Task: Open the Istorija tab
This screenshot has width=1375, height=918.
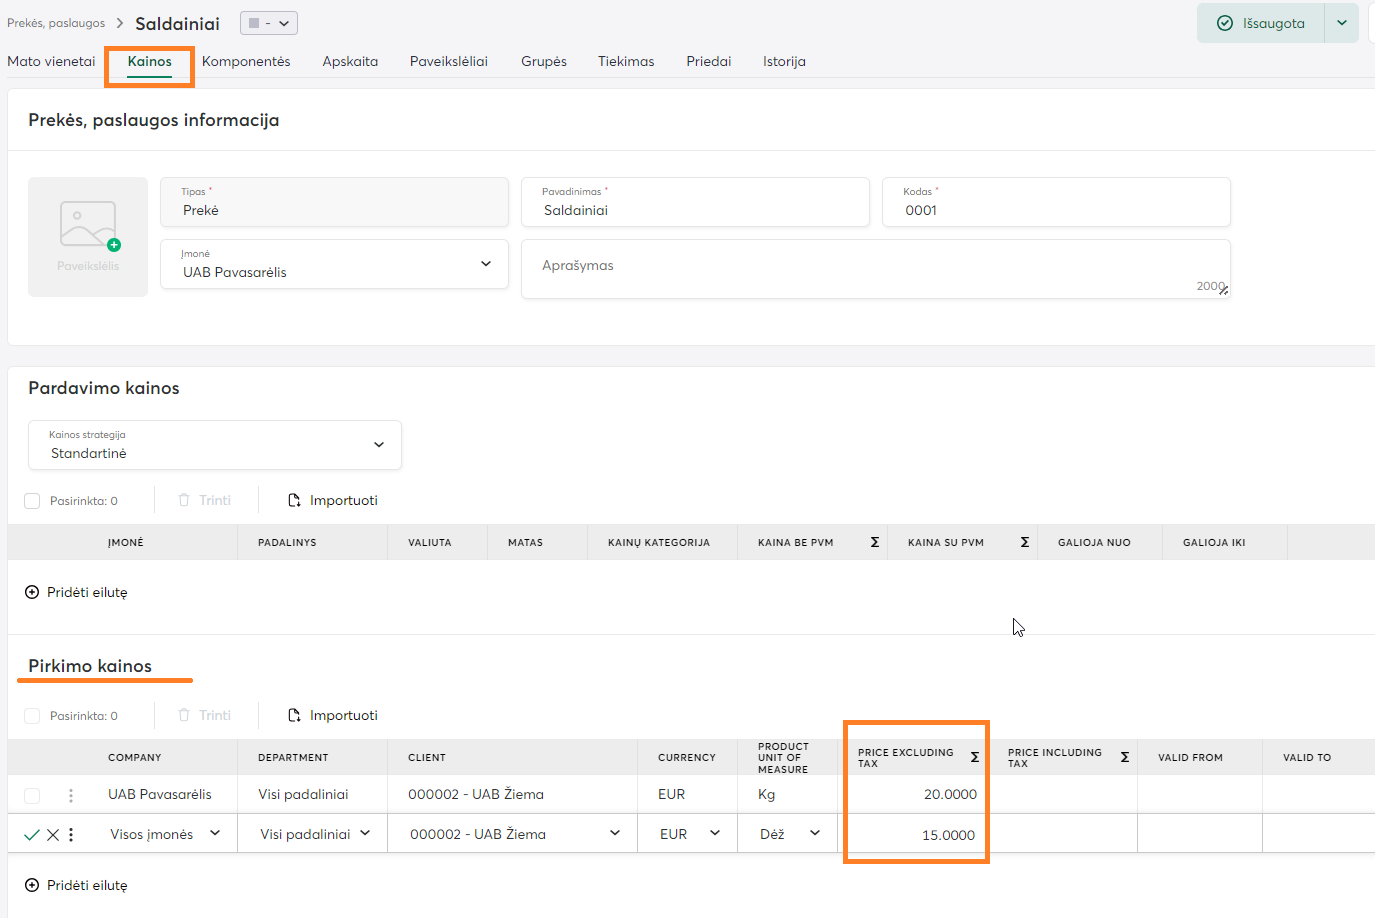Action: 784,61
